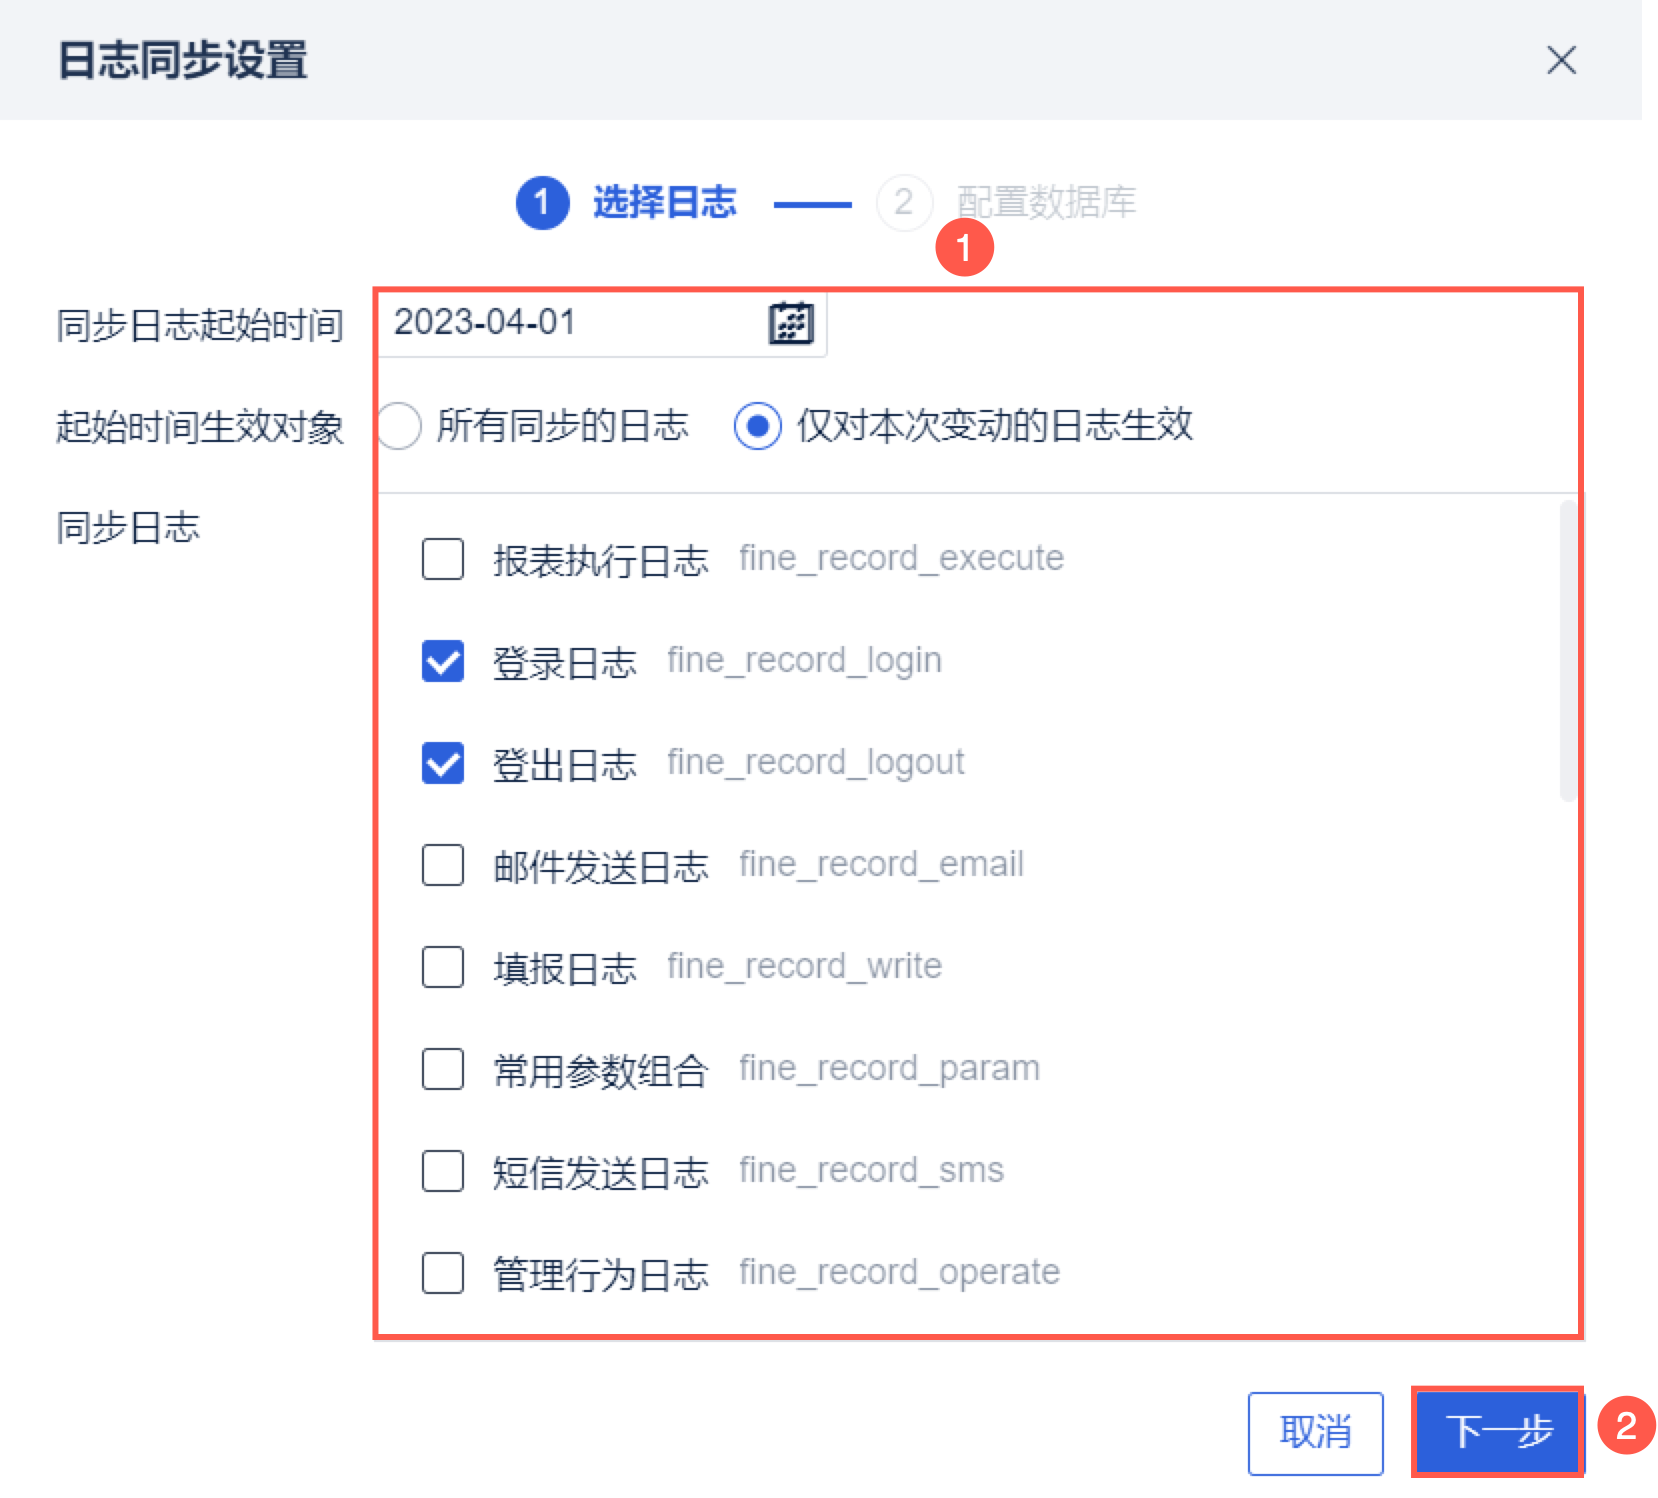
Task: Uncheck the 登出日志 checkbox
Action: tap(443, 763)
